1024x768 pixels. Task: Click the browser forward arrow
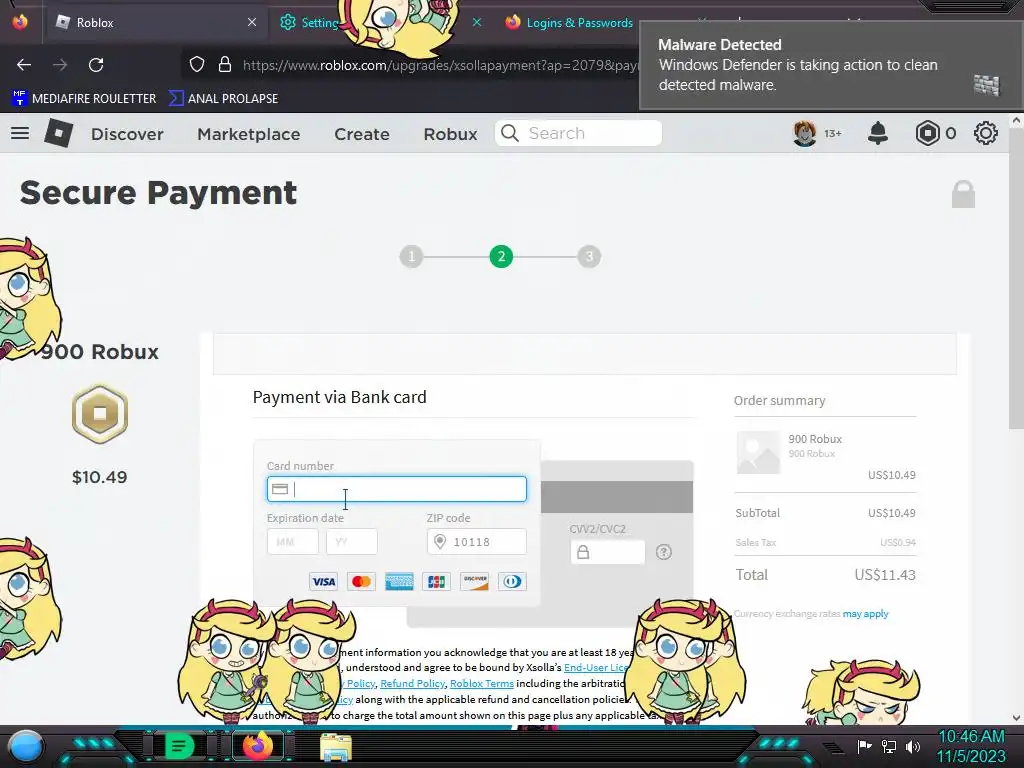pos(60,65)
